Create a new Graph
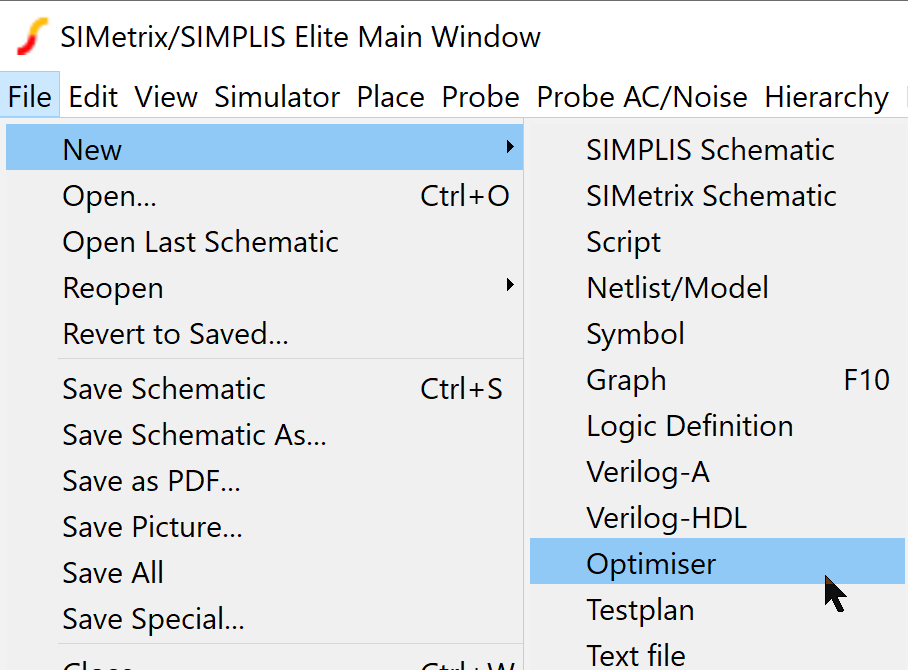Viewport: 908px width, 670px height. [x=626, y=380]
